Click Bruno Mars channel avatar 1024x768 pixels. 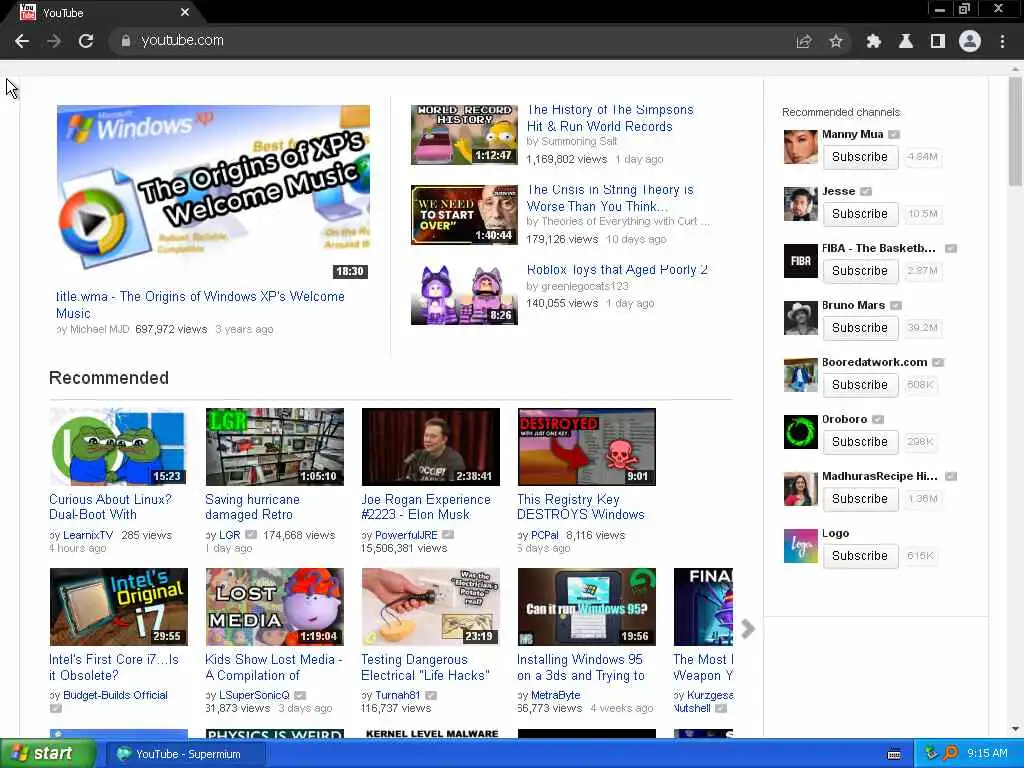801,317
